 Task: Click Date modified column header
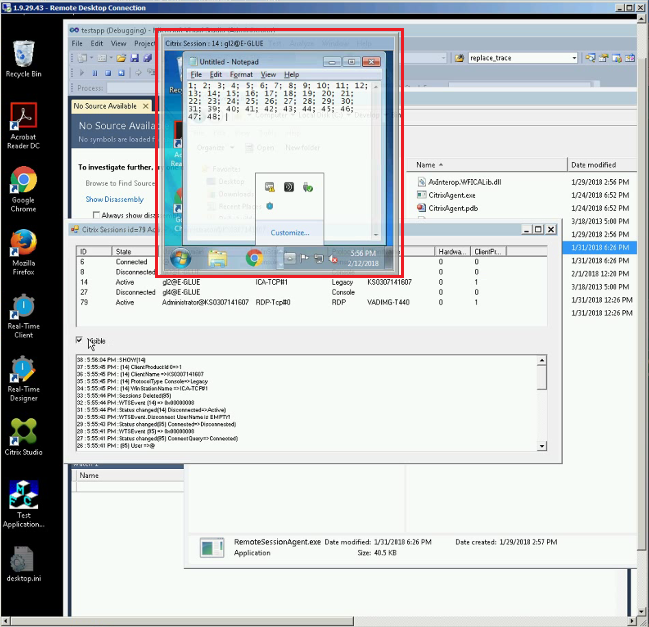pos(601,165)
